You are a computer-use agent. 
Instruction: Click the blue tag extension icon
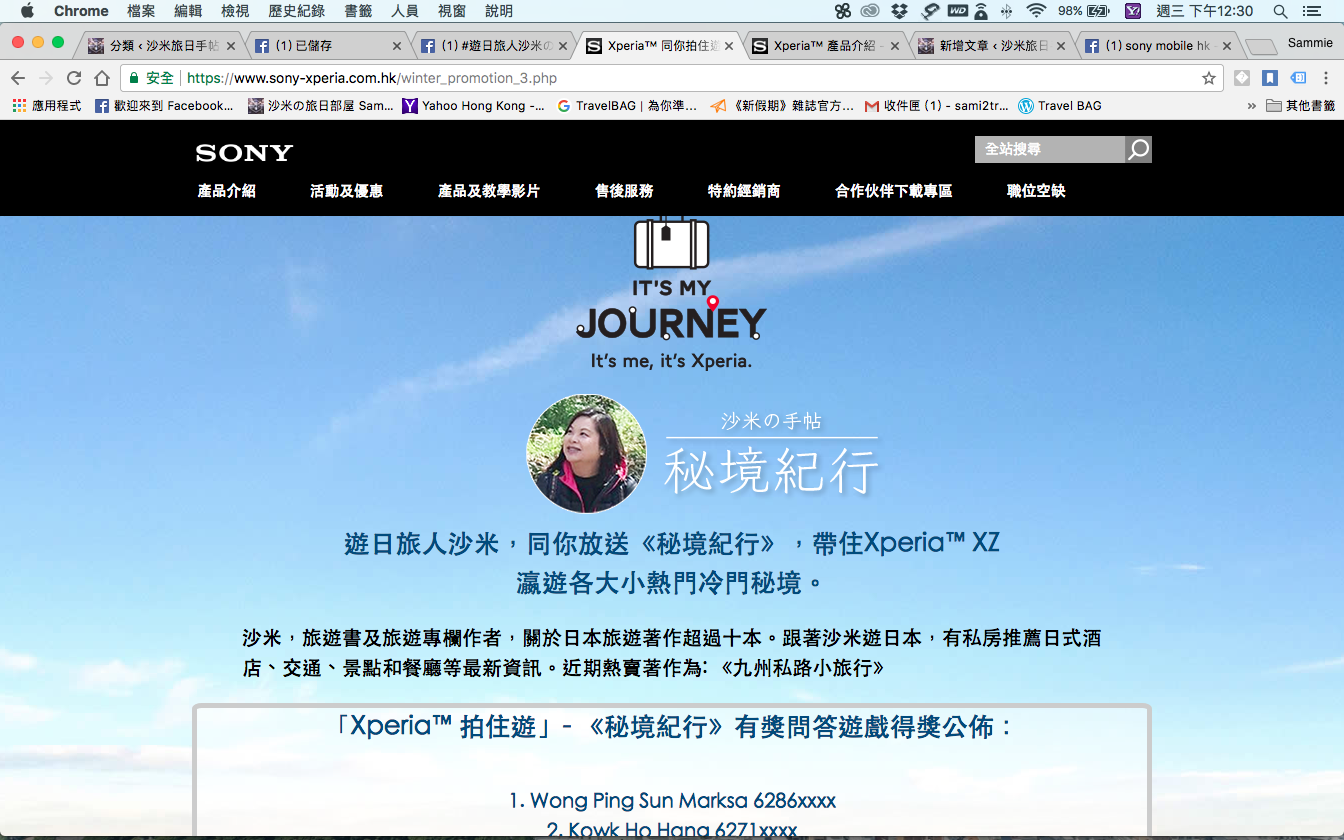click(x=1298, y=78)
